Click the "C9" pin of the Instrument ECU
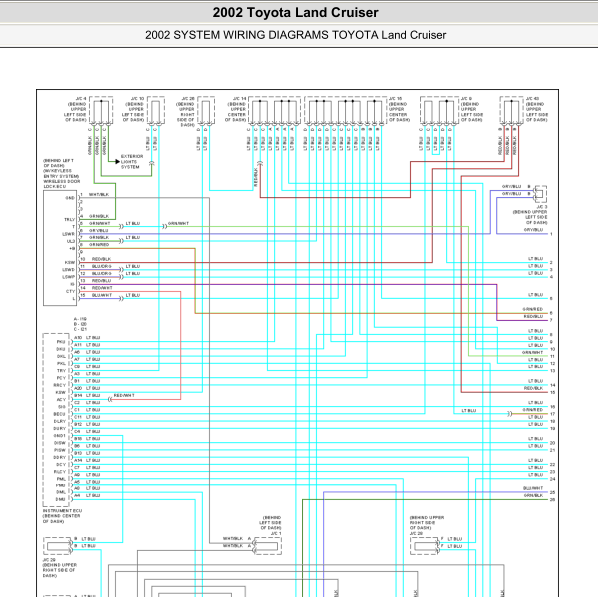 77,367
